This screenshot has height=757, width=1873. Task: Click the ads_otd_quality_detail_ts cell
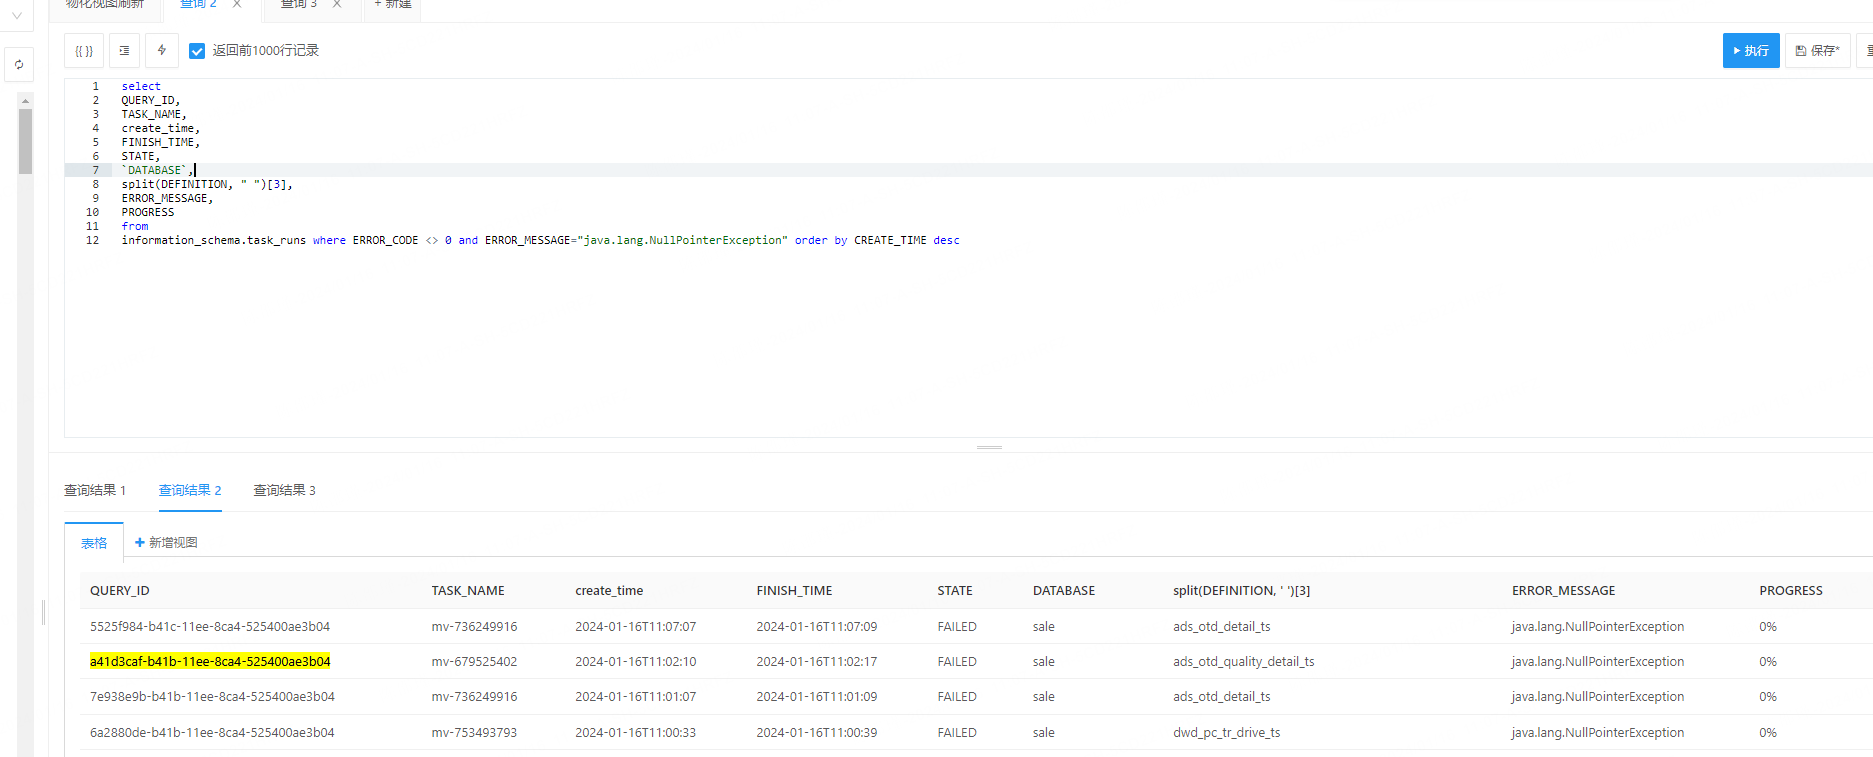click(1243, 662)
